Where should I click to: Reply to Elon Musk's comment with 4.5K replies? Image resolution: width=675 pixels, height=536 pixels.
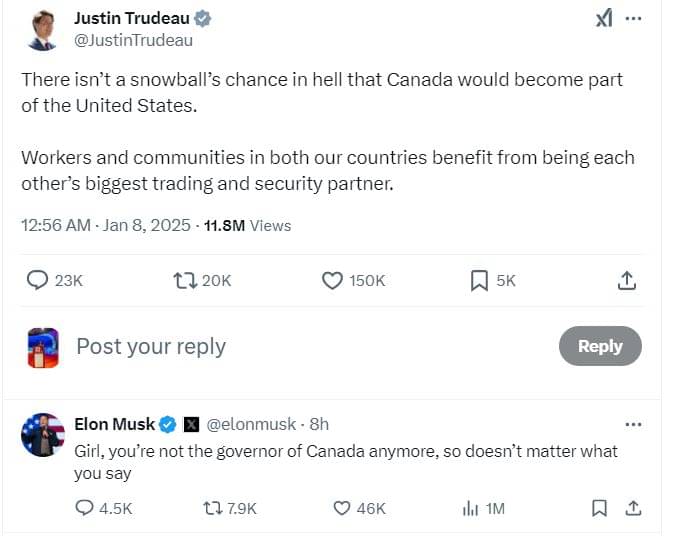click(x=86, y=508)
